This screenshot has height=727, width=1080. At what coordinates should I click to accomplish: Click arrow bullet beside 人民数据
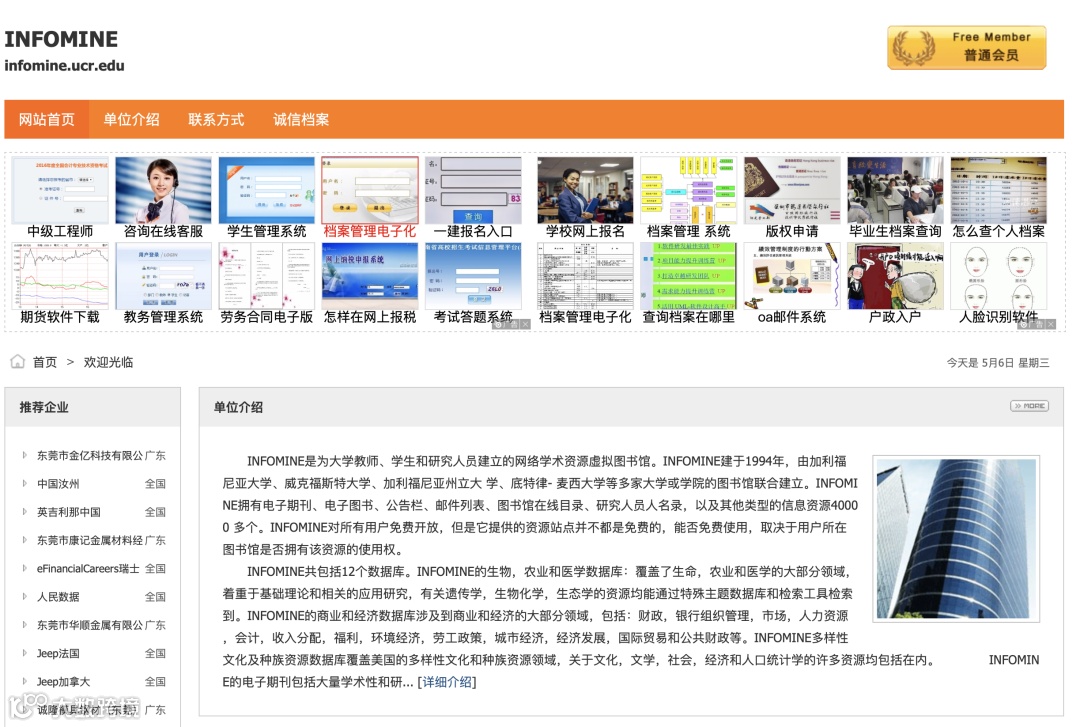pos(24,597)
